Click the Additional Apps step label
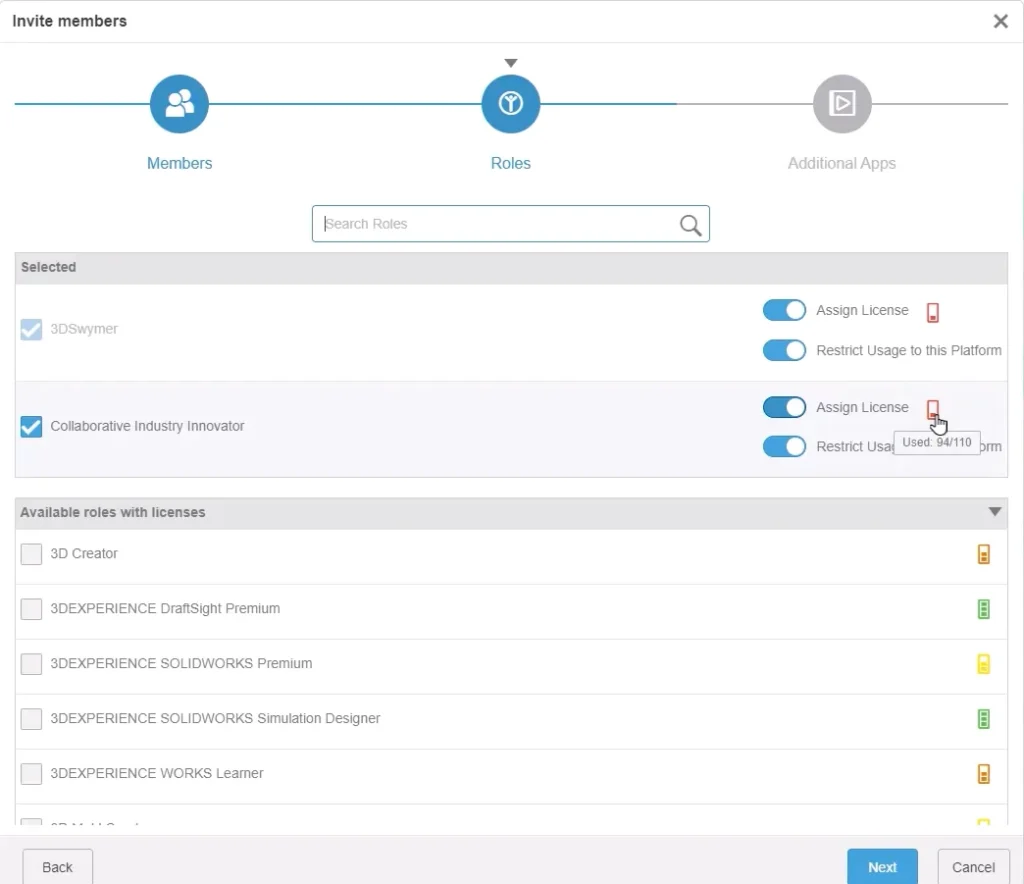The height and width of the screenshot is (884, 1024). 842,163
